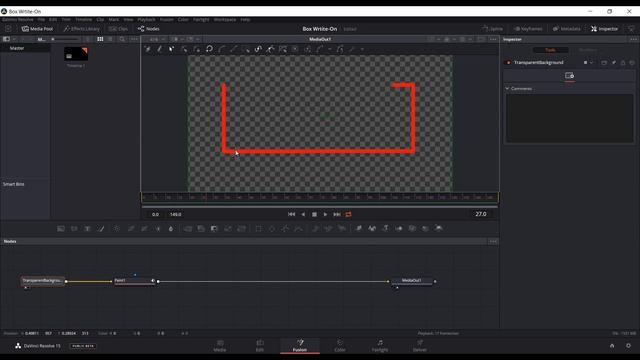Toggle the Effects Library panel
This screenshot has width=640, height=360.
[82, 29]
